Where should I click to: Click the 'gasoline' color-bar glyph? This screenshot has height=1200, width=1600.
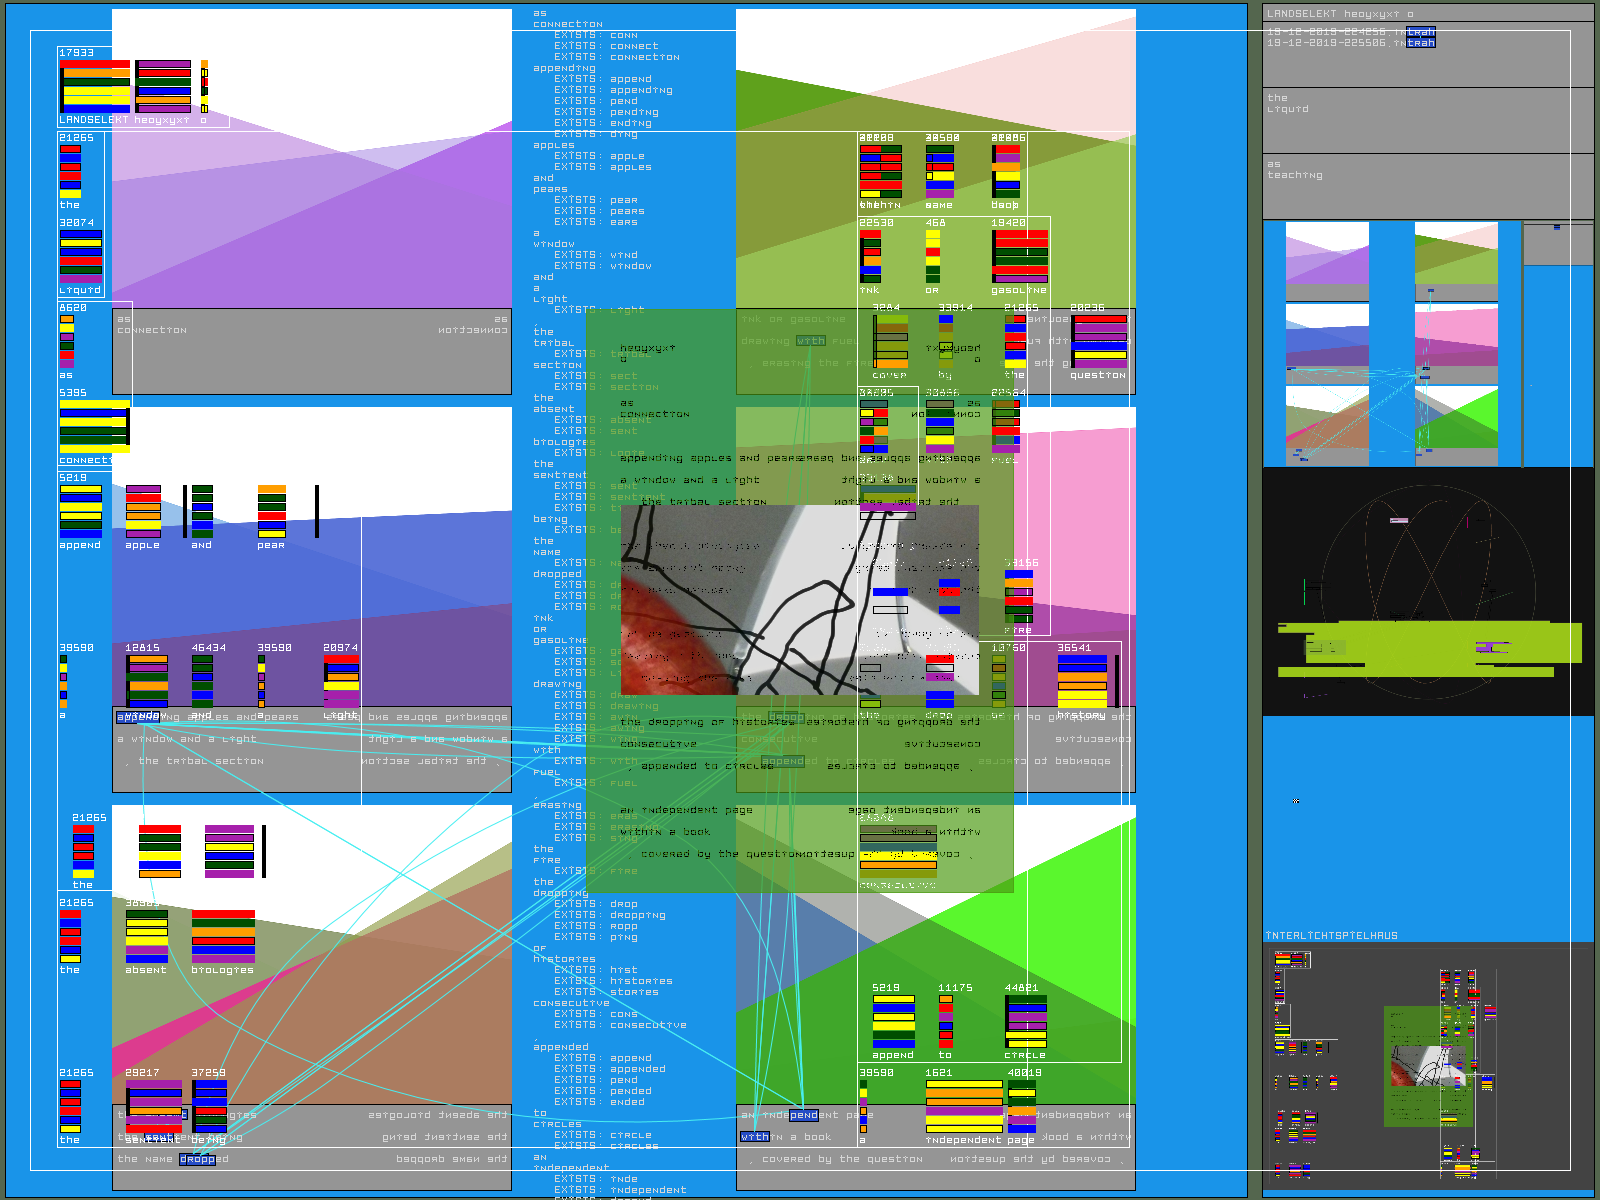(x=1020, y=257)
